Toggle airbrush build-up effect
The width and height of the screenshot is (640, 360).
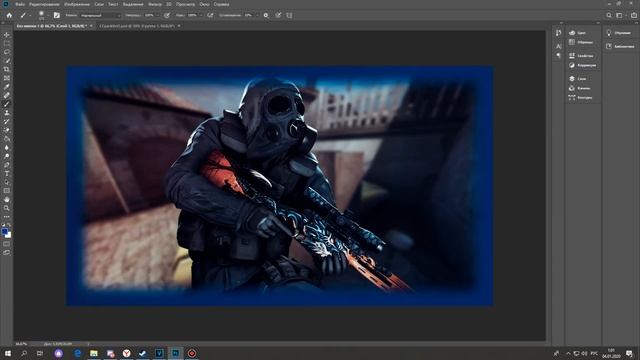[x=210, y=15]
